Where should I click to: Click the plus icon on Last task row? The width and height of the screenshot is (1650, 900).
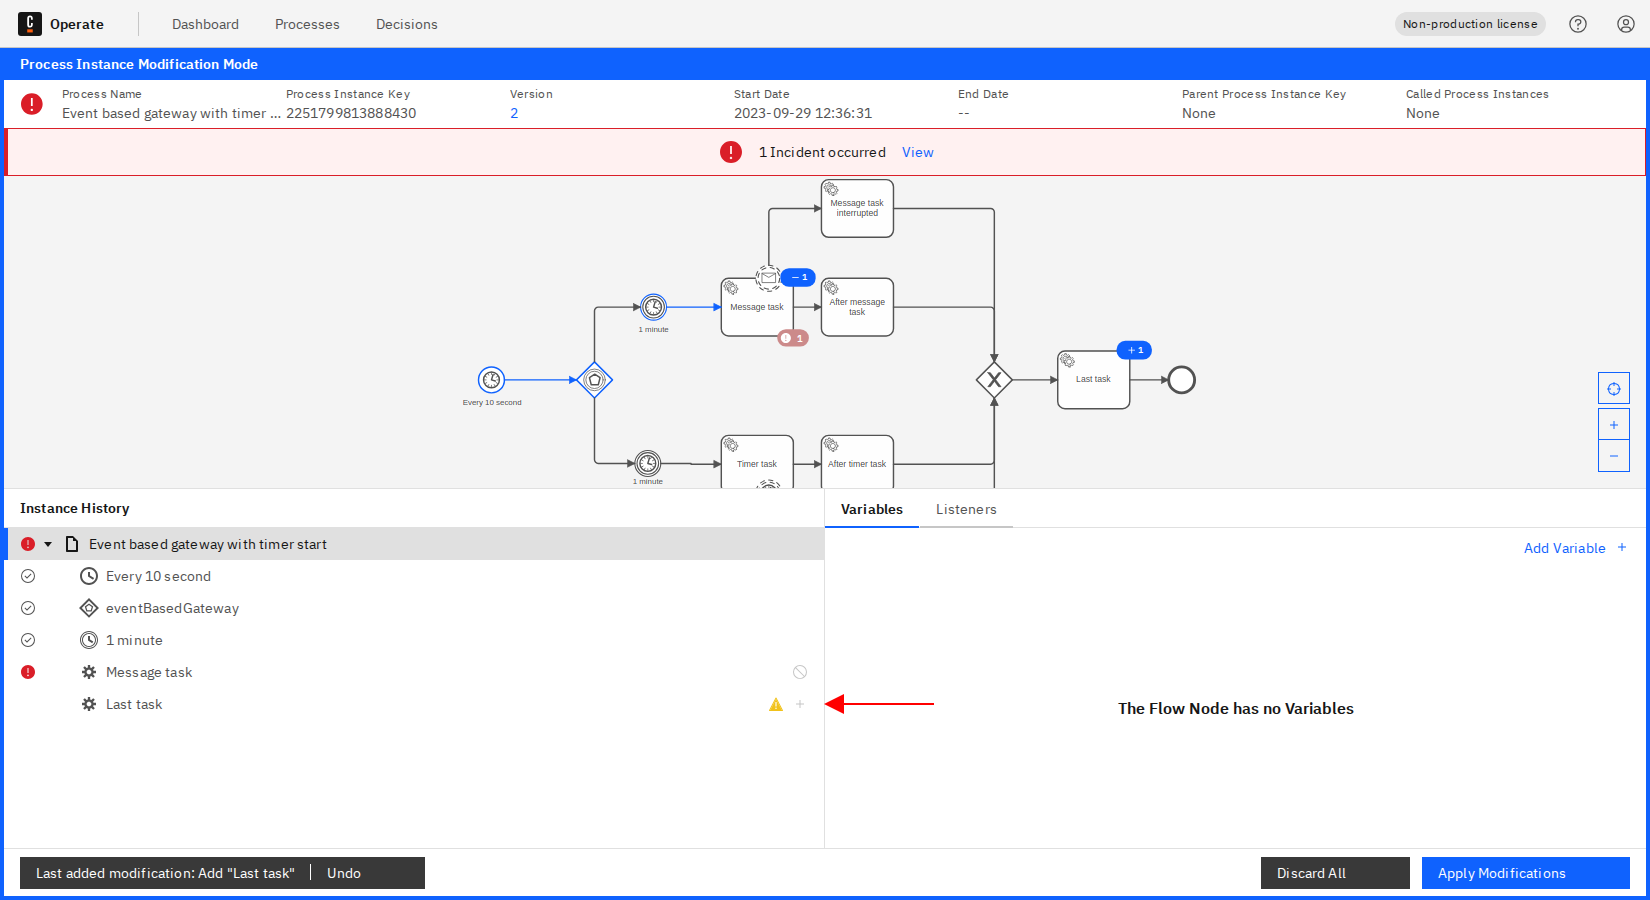coord(800,704)
